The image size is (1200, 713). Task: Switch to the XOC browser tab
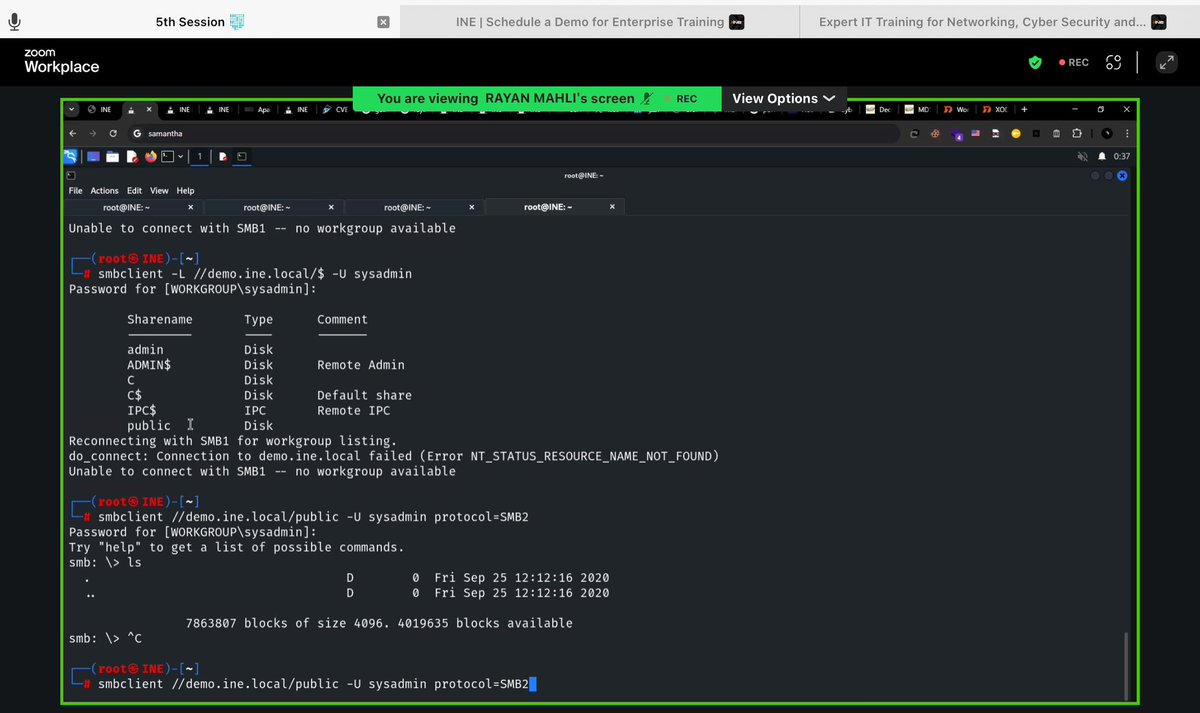tap(995, 109)
